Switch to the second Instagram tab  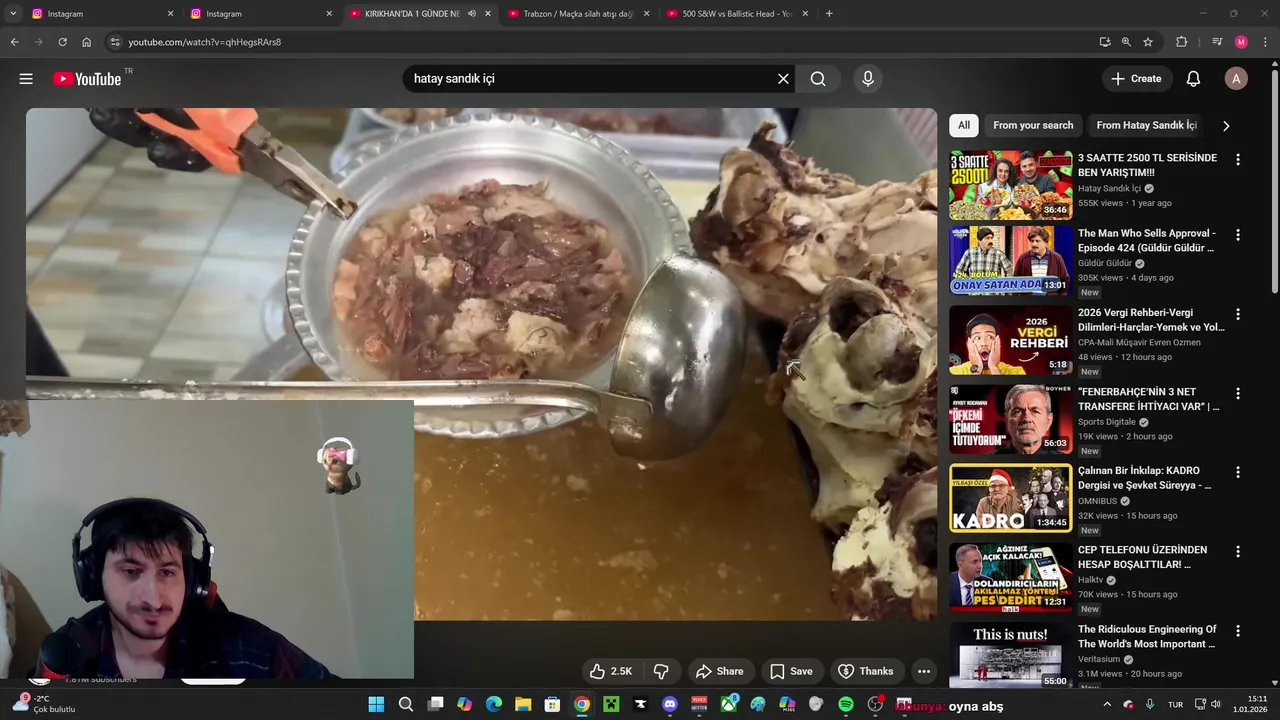click(x=261, y=14)
